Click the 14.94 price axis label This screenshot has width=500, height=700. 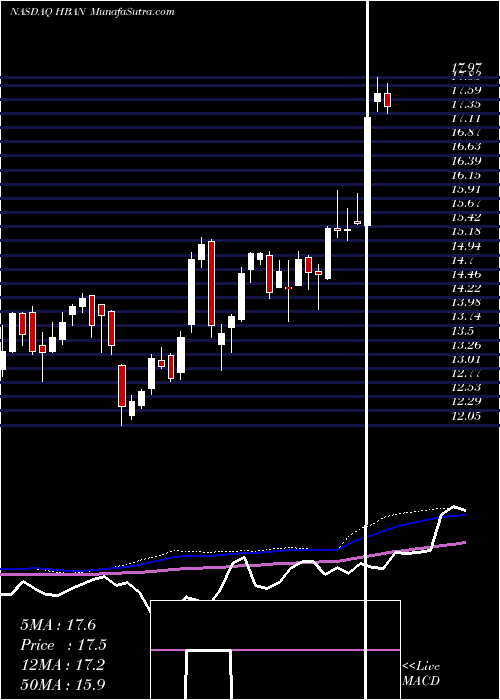tap(466, 246)
